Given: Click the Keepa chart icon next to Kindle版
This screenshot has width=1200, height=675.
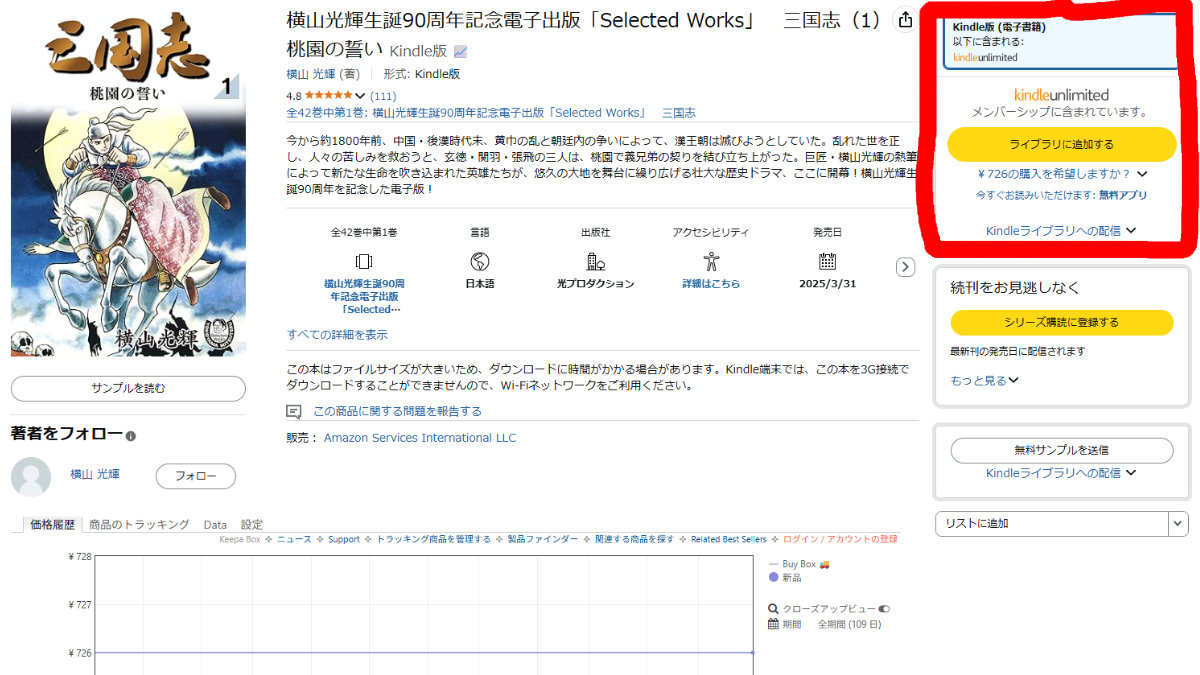Looking at the screenshot, I should click(x=460, y=52).
